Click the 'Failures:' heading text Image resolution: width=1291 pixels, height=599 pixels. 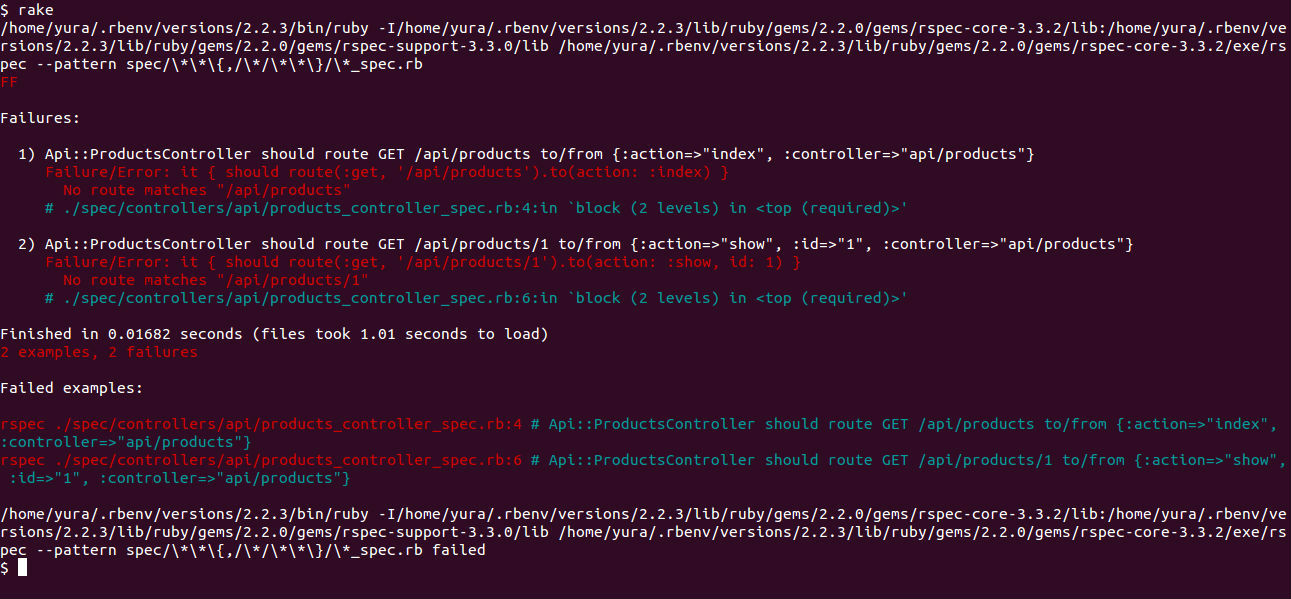(x=40, y=118)
